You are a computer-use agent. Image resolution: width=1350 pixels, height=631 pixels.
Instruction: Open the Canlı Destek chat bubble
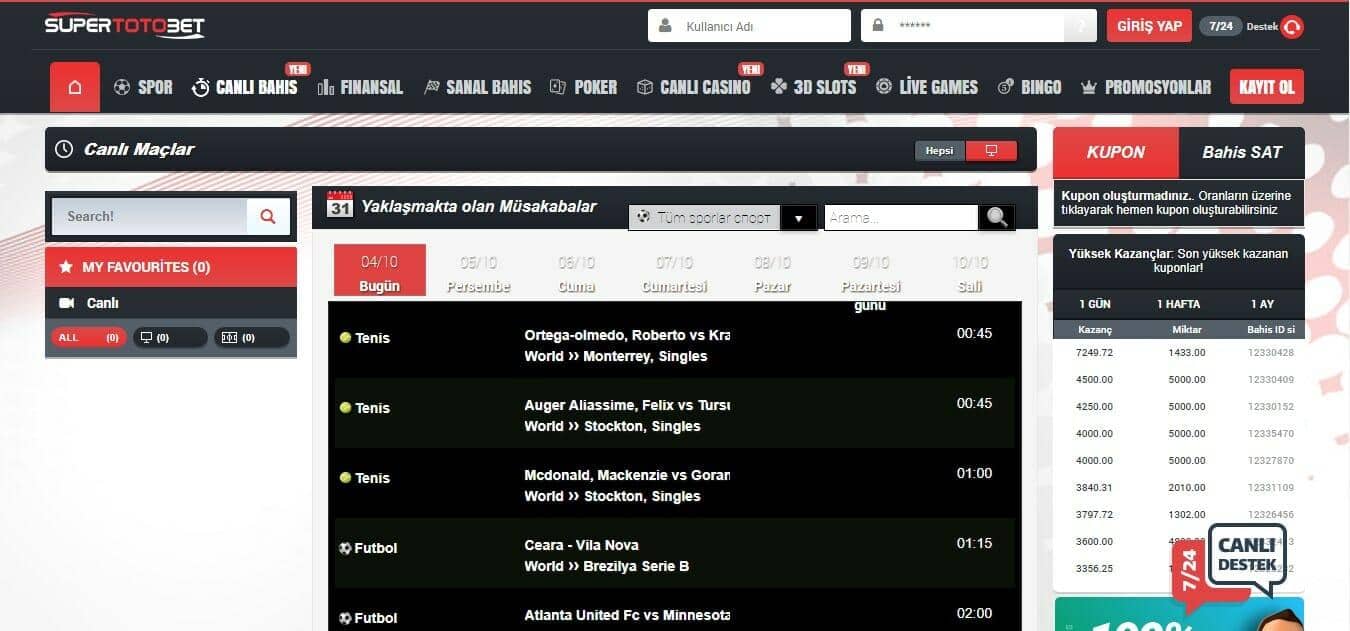tap(1246, 557)
